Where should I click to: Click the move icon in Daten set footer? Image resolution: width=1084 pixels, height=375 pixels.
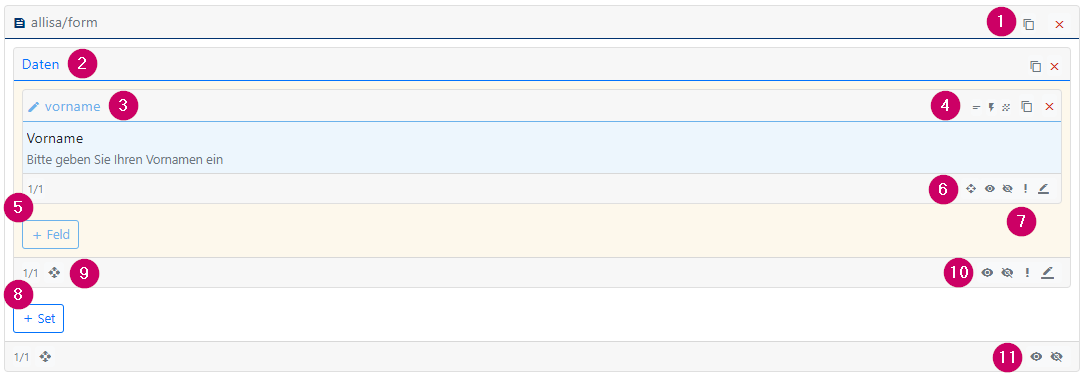[55, 273]
